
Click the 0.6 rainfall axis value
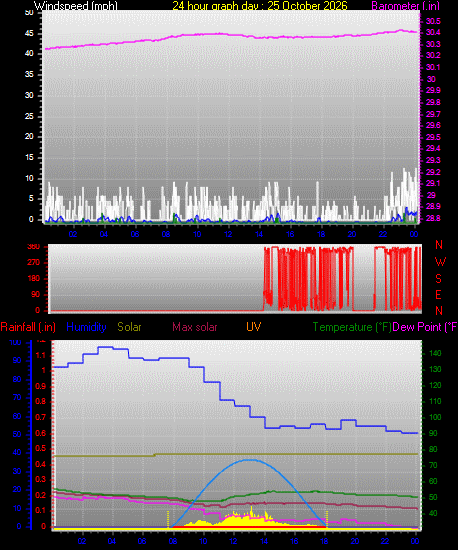pos(41,433)
